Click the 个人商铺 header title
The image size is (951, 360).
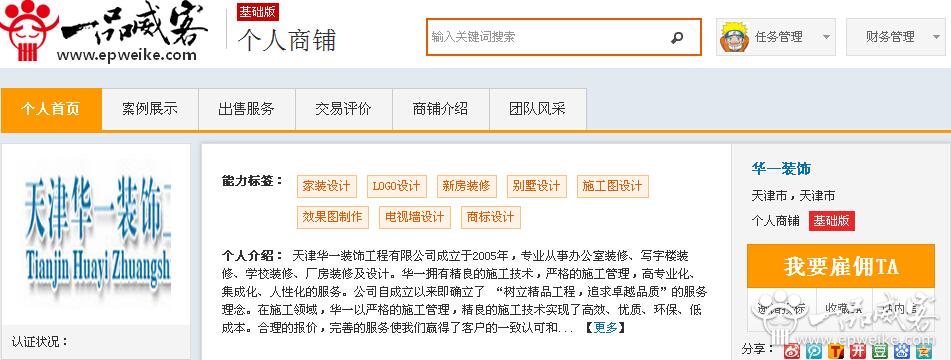[286, 40]
